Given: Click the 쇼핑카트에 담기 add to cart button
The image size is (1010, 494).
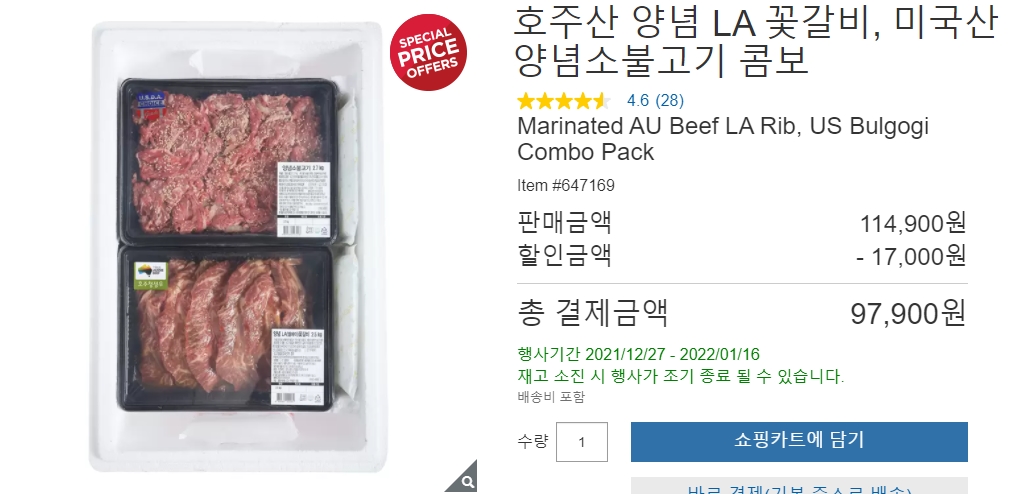Looking at the screenshot, I should pyautogui.click(x=799, y=442).
